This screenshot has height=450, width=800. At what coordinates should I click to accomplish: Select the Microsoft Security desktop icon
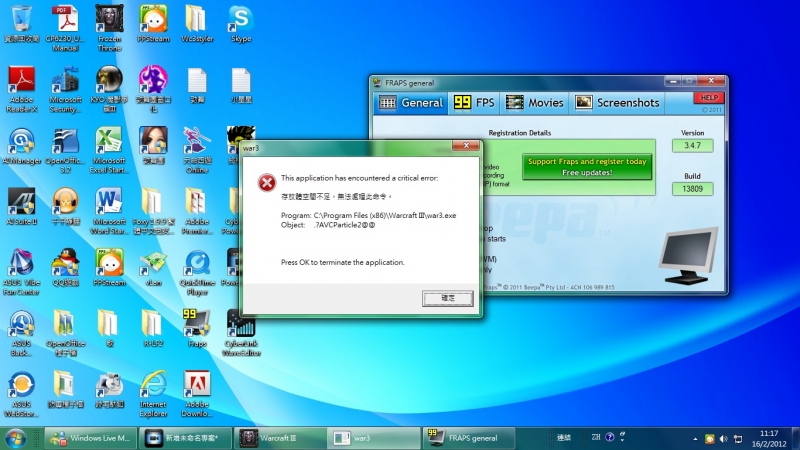pos(65,89)
